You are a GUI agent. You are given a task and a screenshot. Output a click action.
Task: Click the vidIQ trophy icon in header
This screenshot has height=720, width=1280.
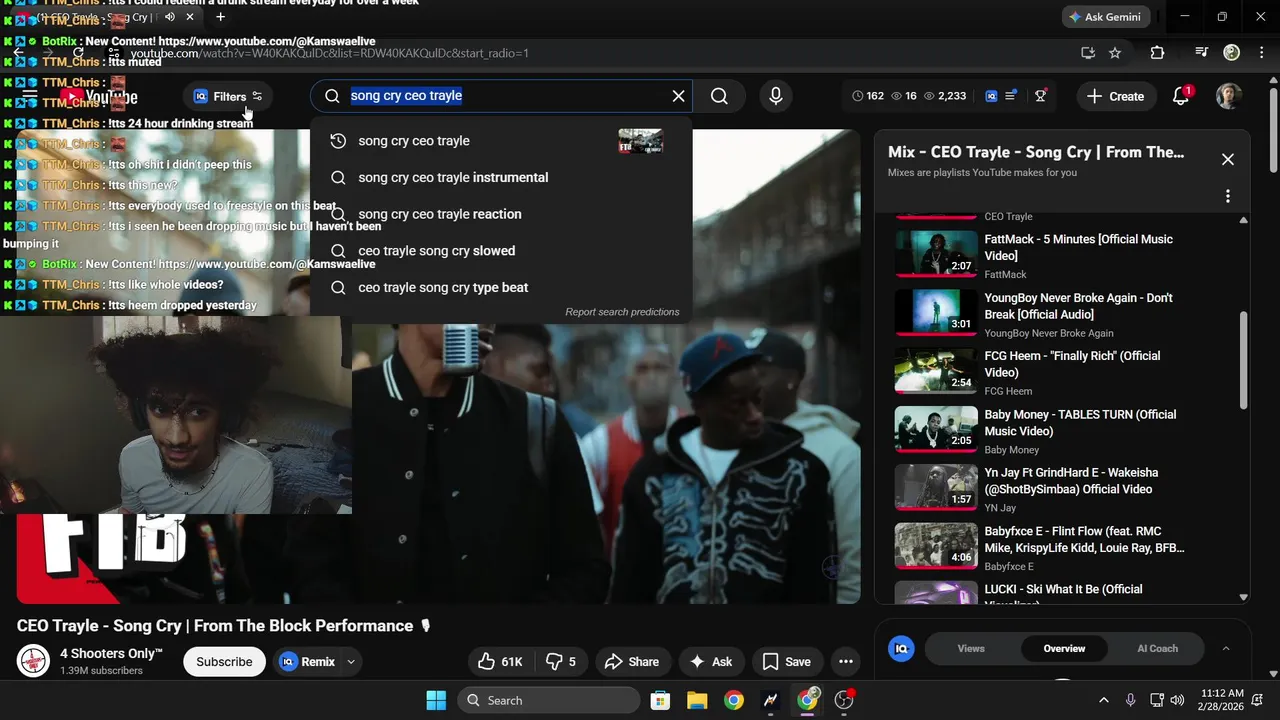pyautogui.click(x=1041, y=96)
